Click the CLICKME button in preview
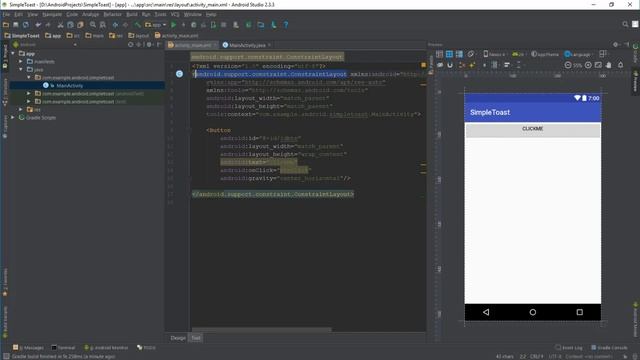The height and width of the screenshot is (360, 640). pos(533,130)
